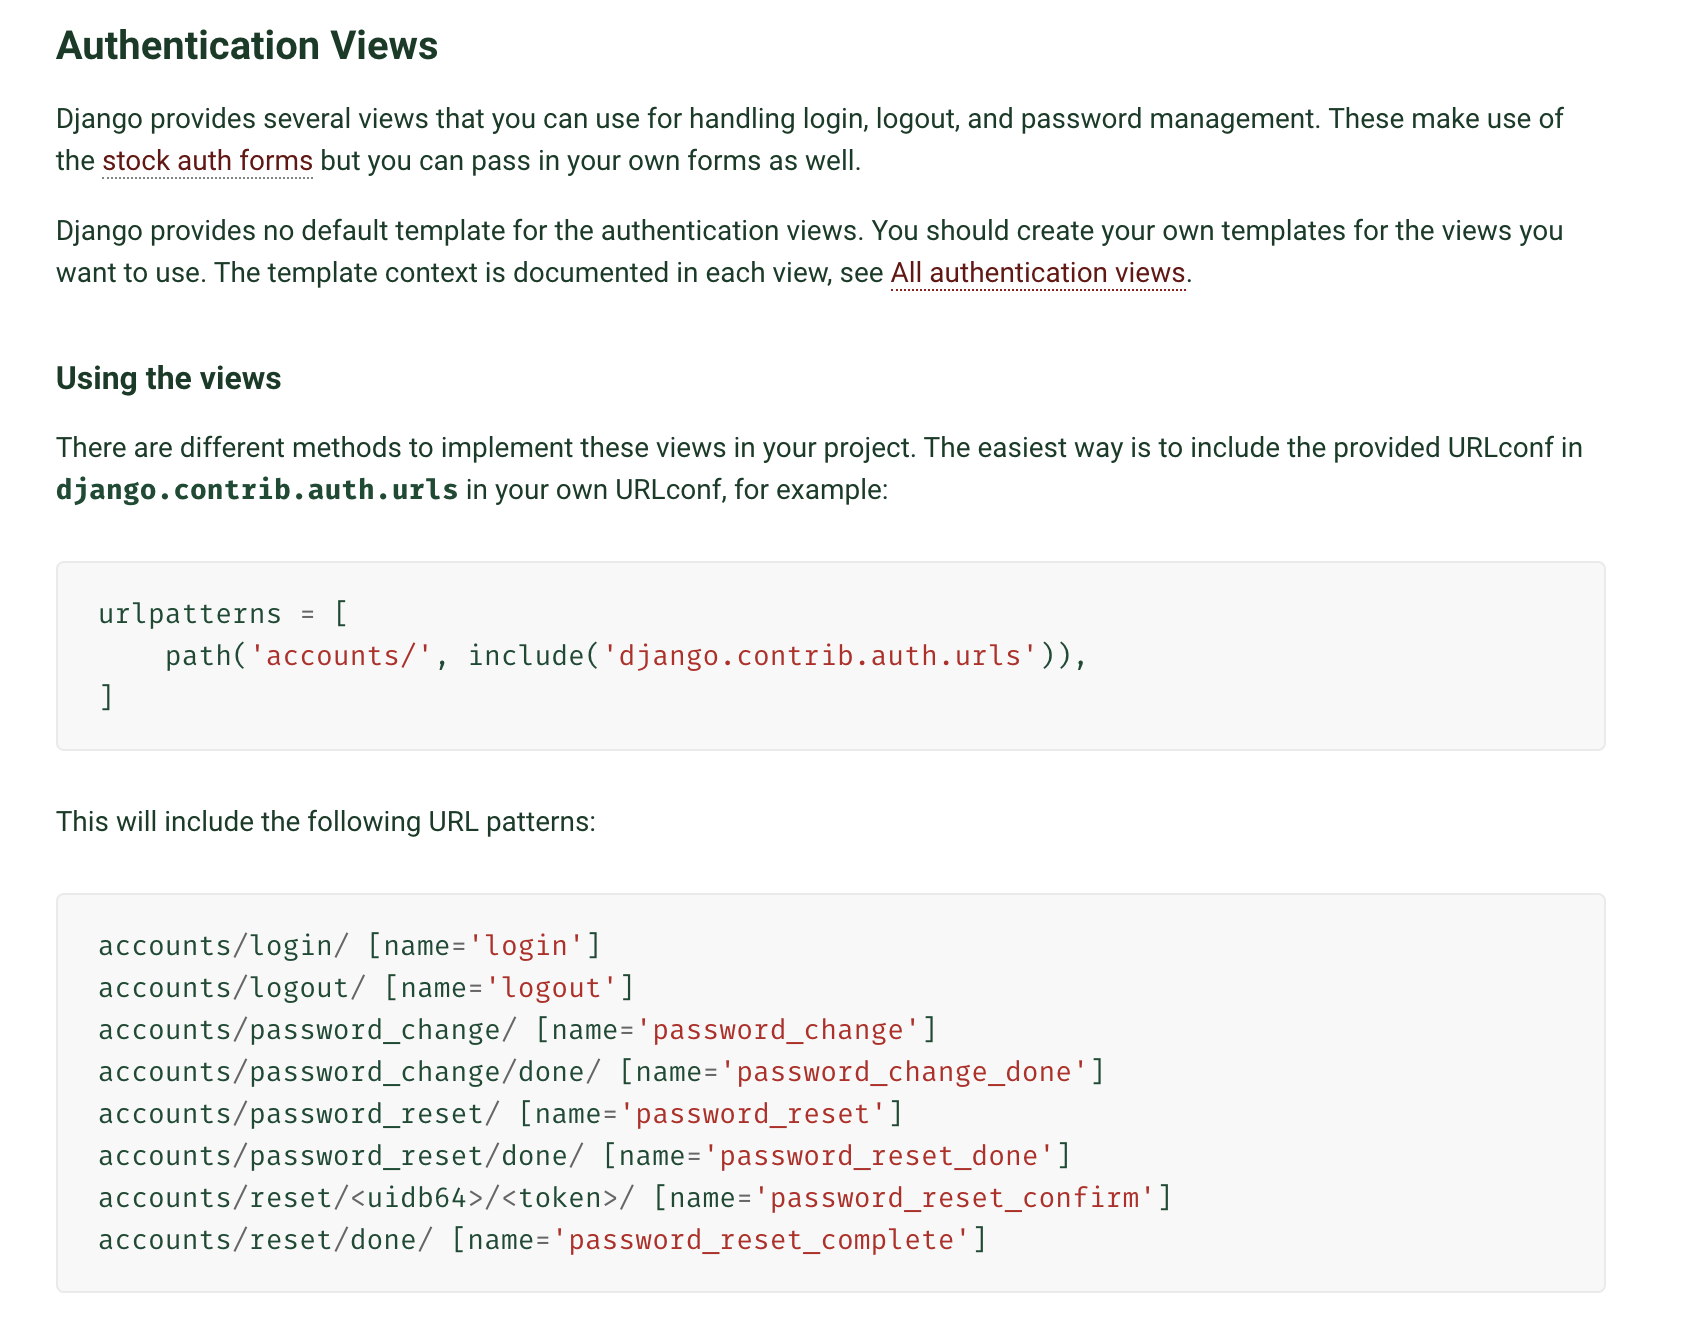Click the 'password_change' name string
This screenshot has width=1682, height=1328.
pyautogui.click(x=777, y=1029)
